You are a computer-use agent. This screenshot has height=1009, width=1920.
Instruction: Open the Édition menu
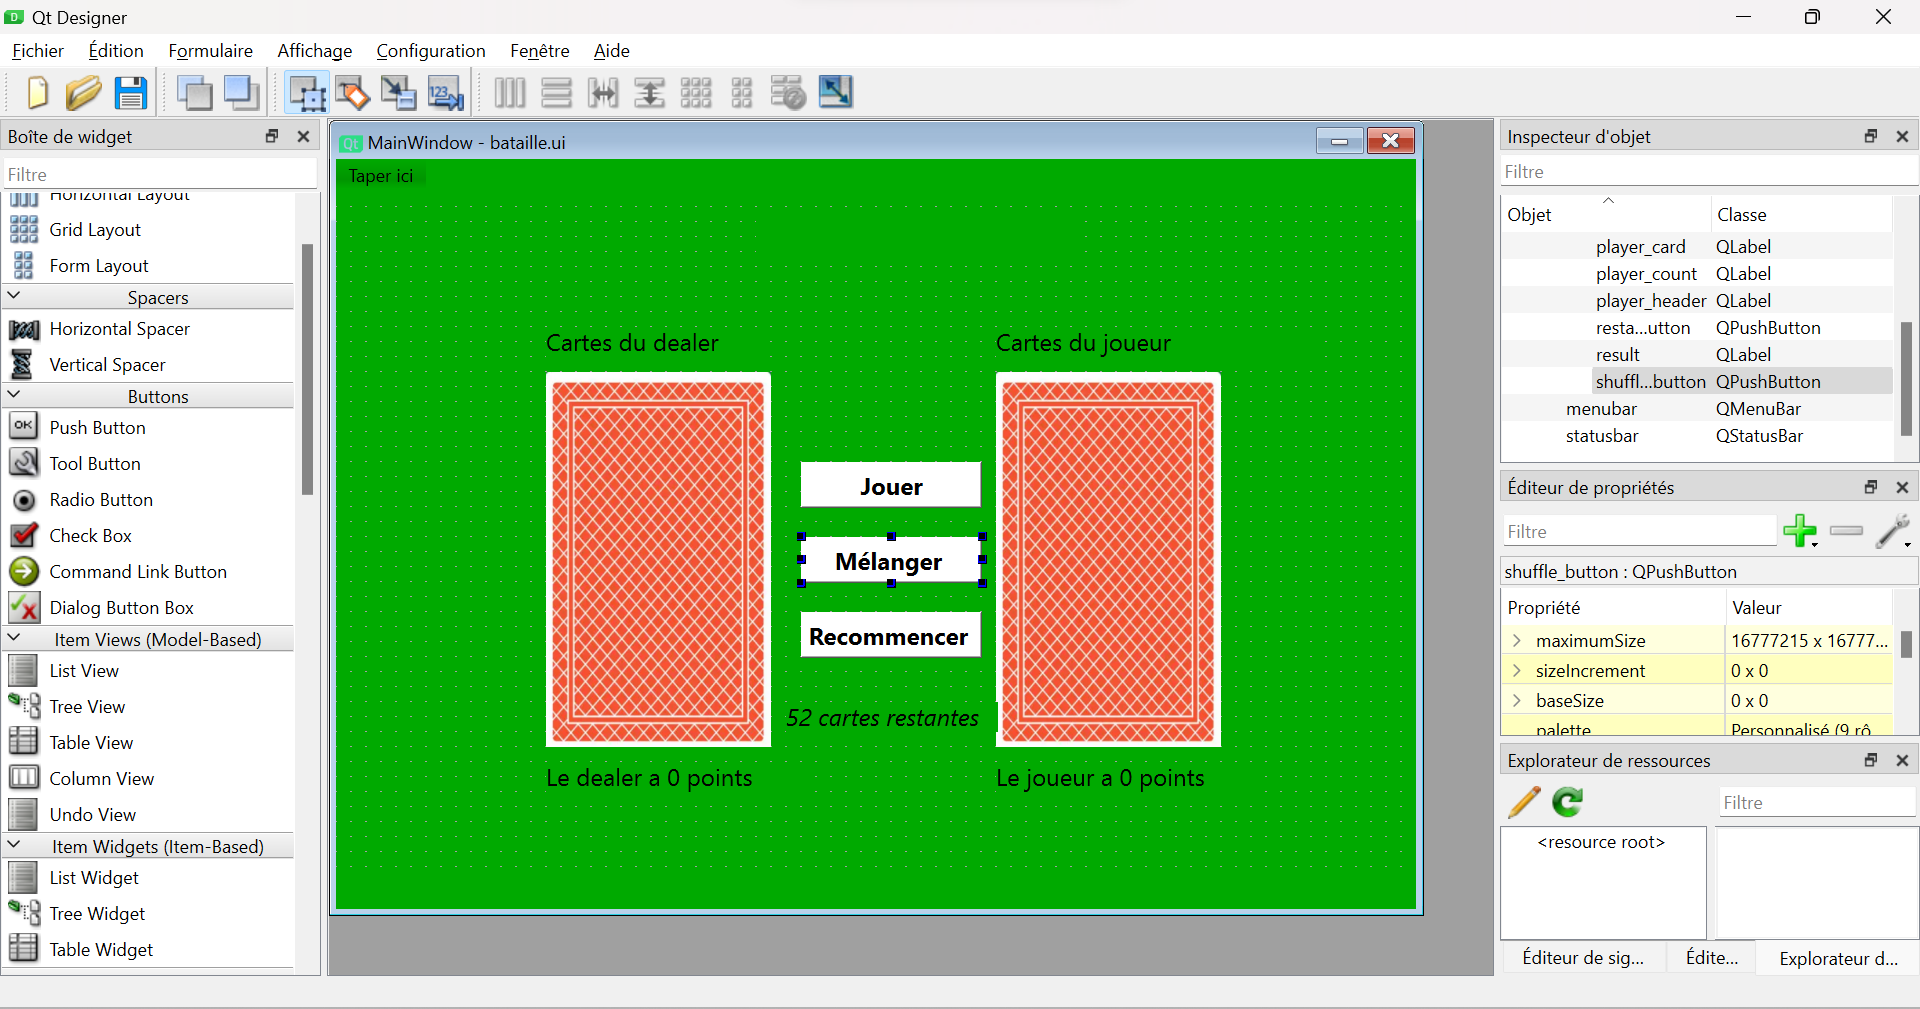[116, 50]
